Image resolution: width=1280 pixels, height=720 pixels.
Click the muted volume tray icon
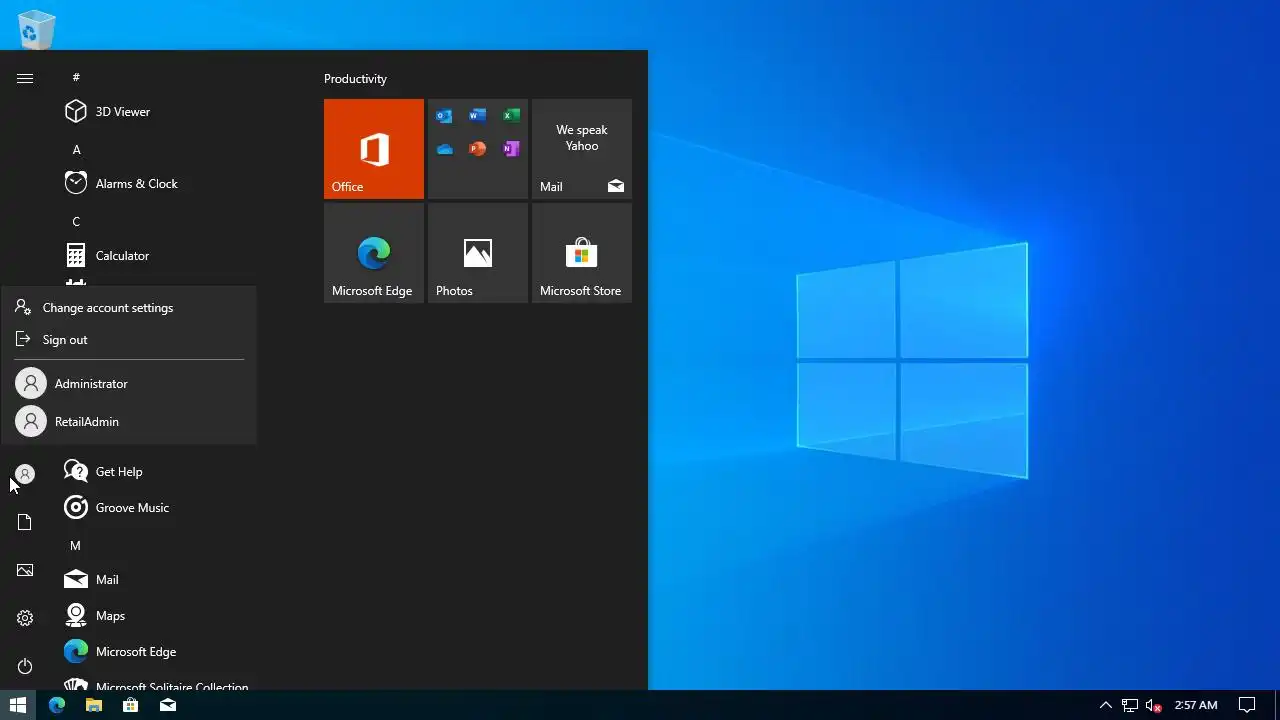pyautogui.click(x=1153, y=705)
